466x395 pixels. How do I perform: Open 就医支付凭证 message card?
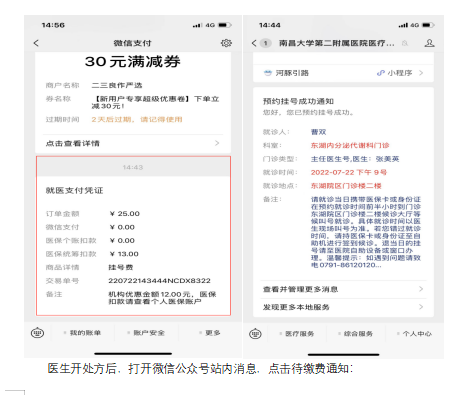coord(133,246)
